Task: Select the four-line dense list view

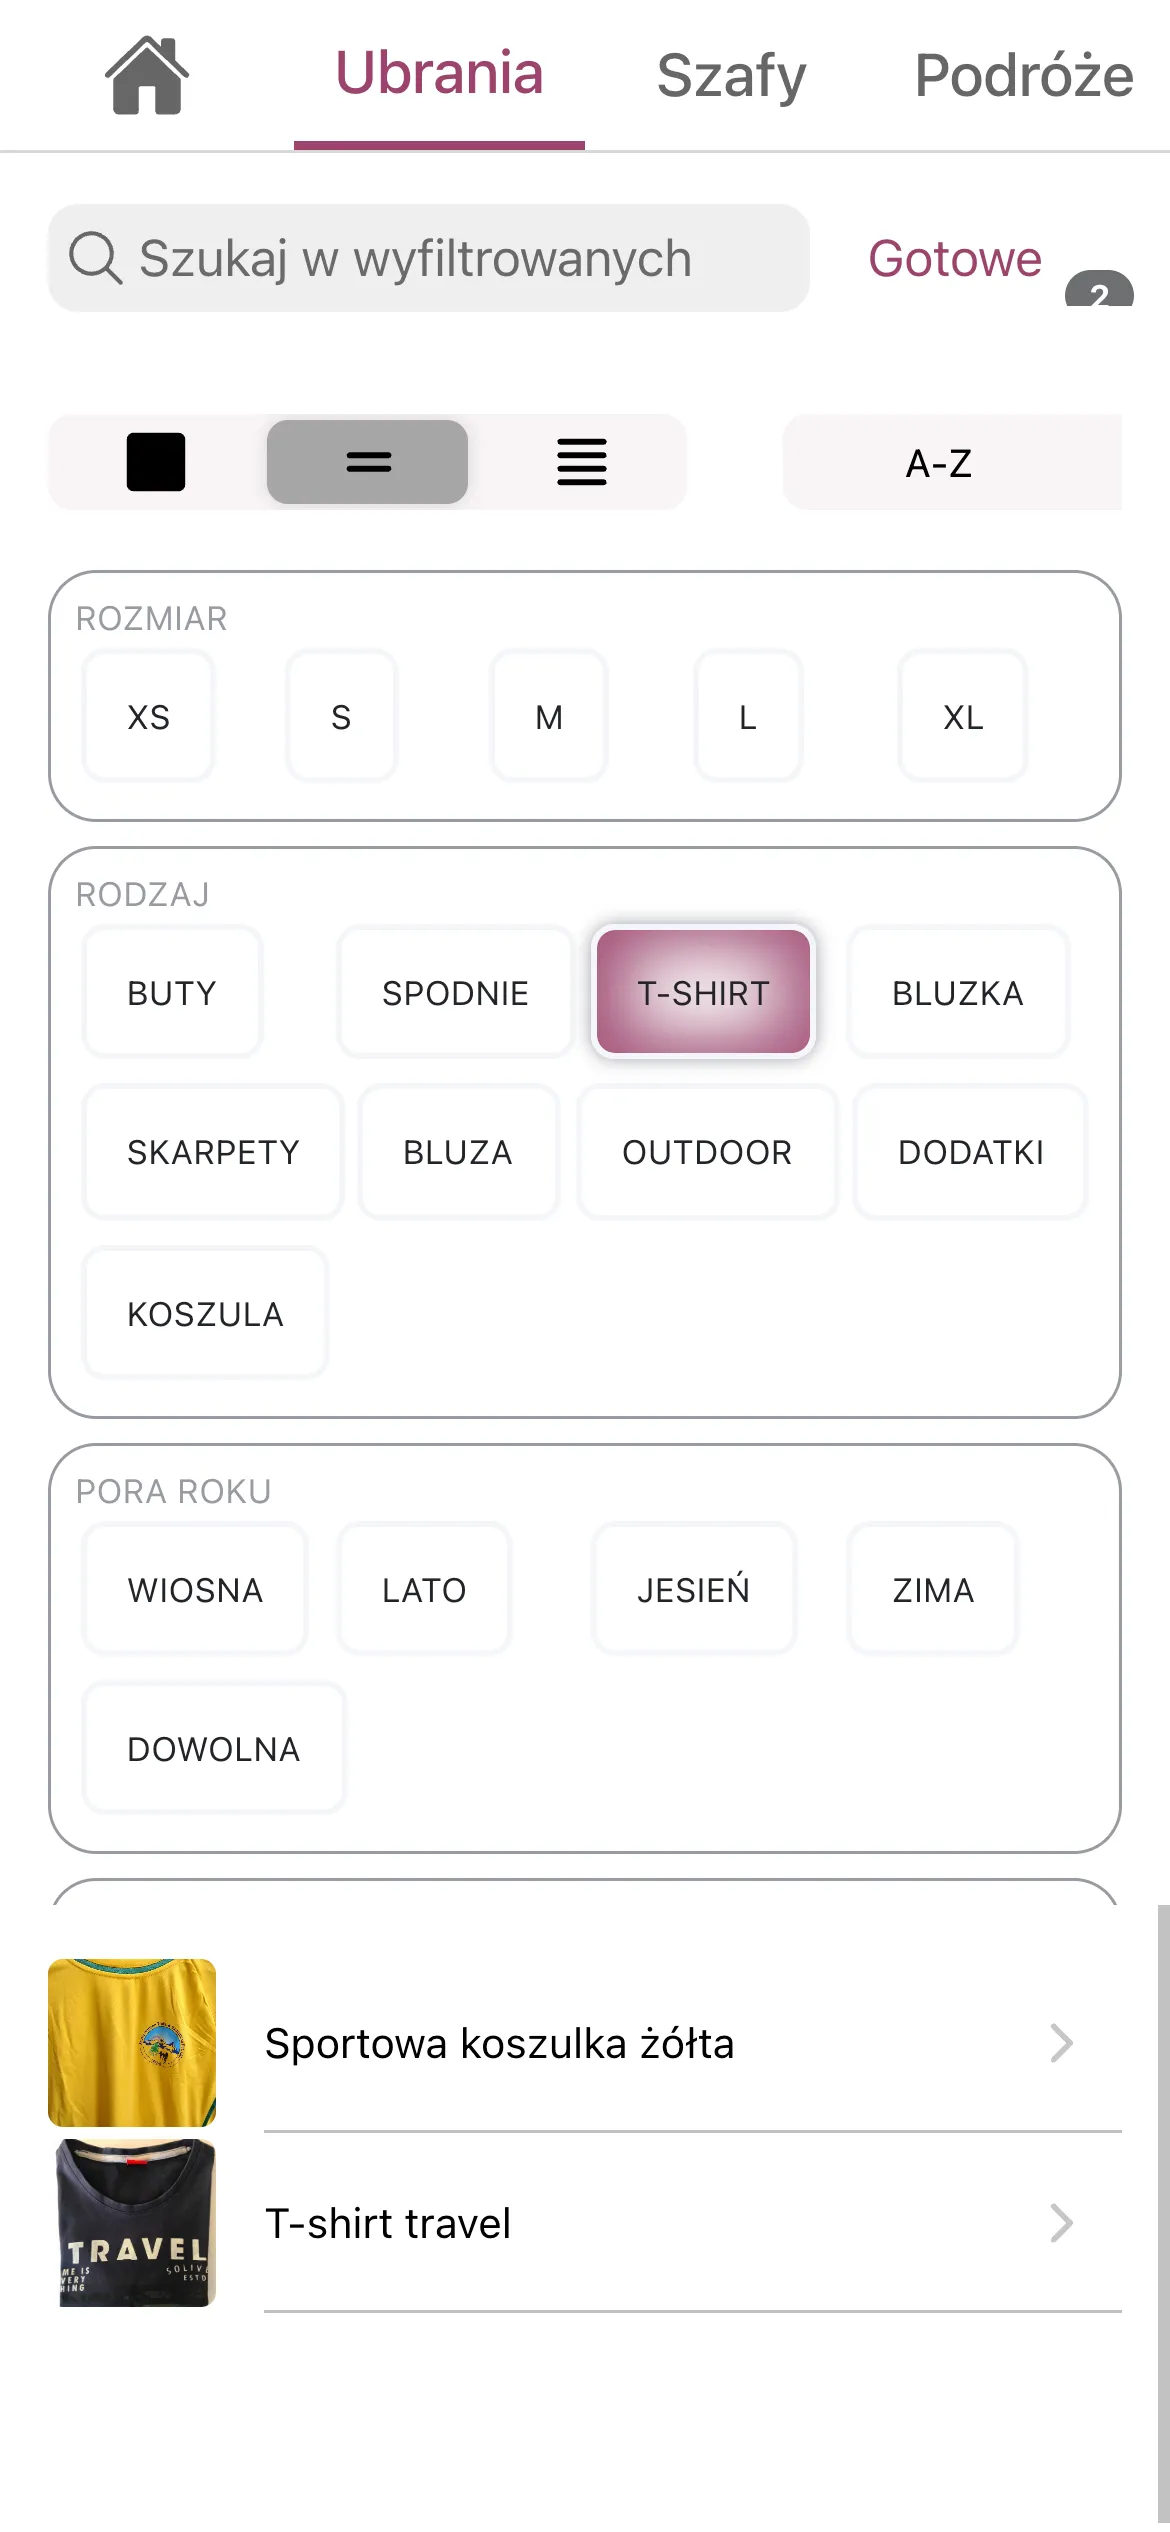Action: click(581, 462)
